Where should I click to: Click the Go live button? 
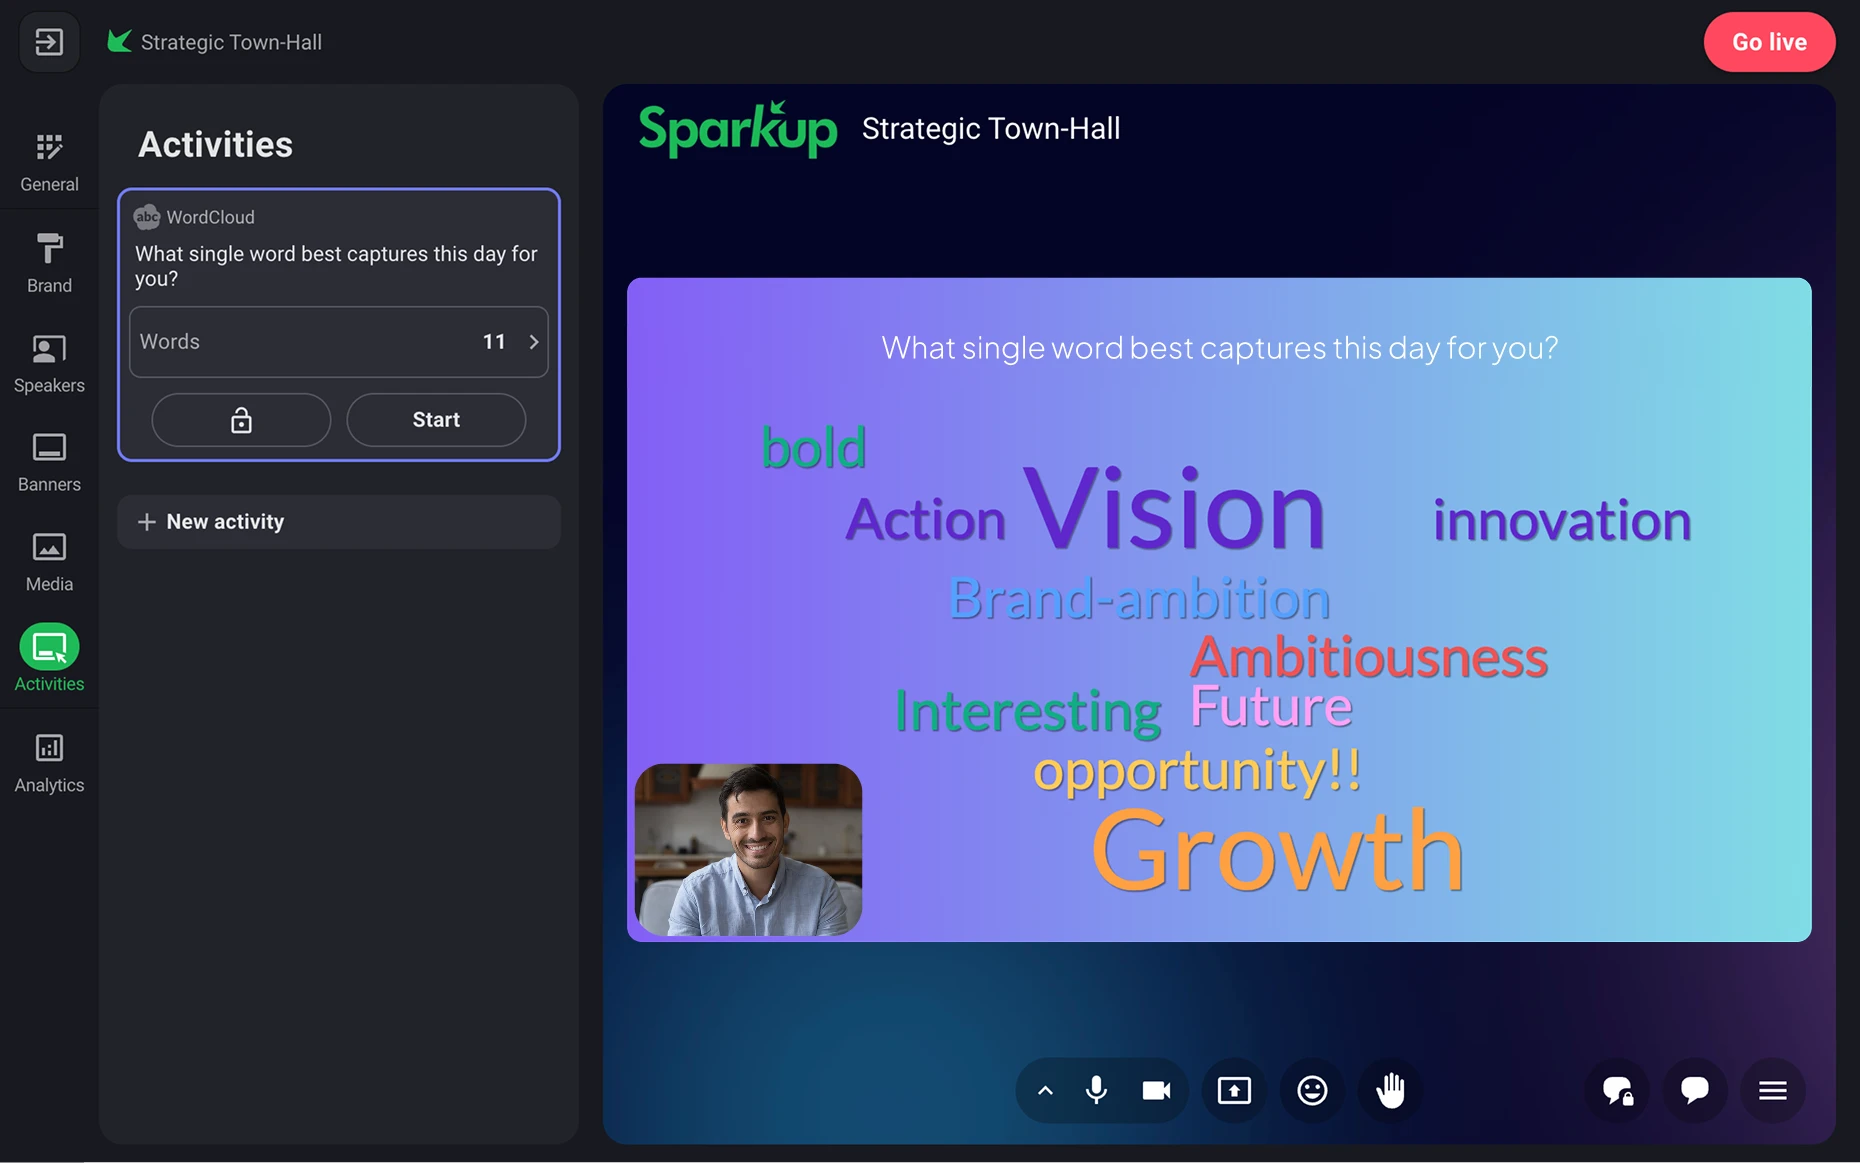pos(1769,42)
